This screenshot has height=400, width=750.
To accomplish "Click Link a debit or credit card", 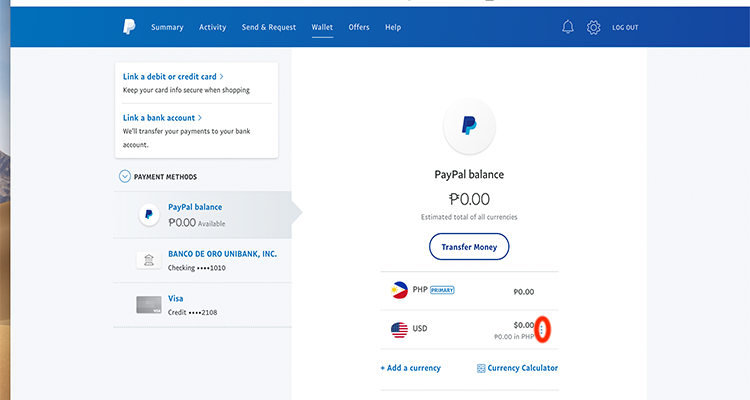I will tap(173, 77).
